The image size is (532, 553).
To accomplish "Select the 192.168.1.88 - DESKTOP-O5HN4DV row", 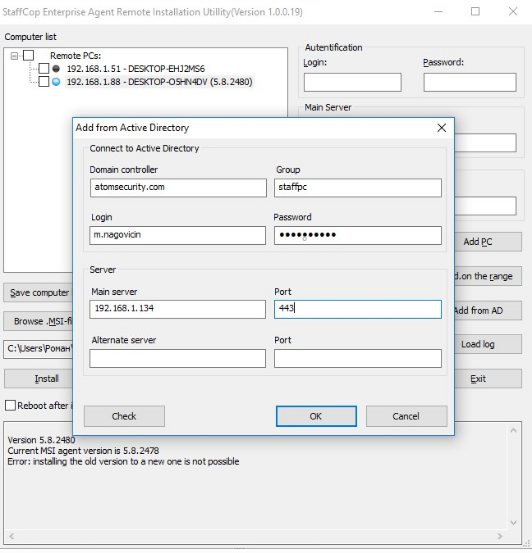I will coord(159,82).
